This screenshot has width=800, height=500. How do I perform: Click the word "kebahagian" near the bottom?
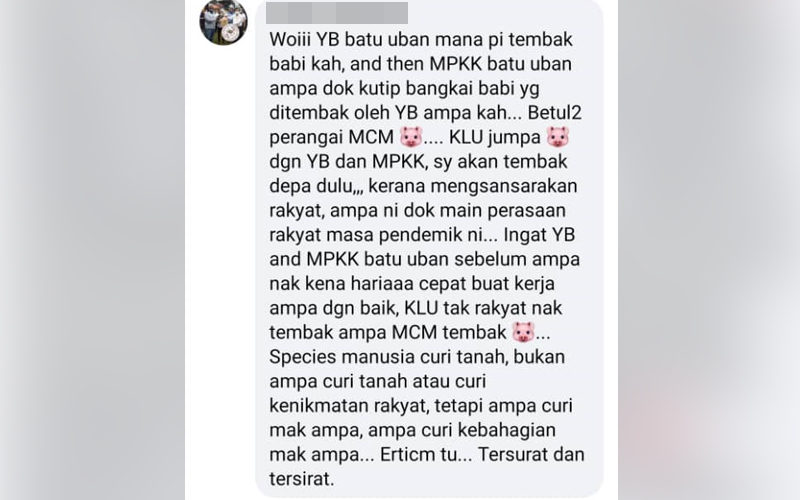506,431
